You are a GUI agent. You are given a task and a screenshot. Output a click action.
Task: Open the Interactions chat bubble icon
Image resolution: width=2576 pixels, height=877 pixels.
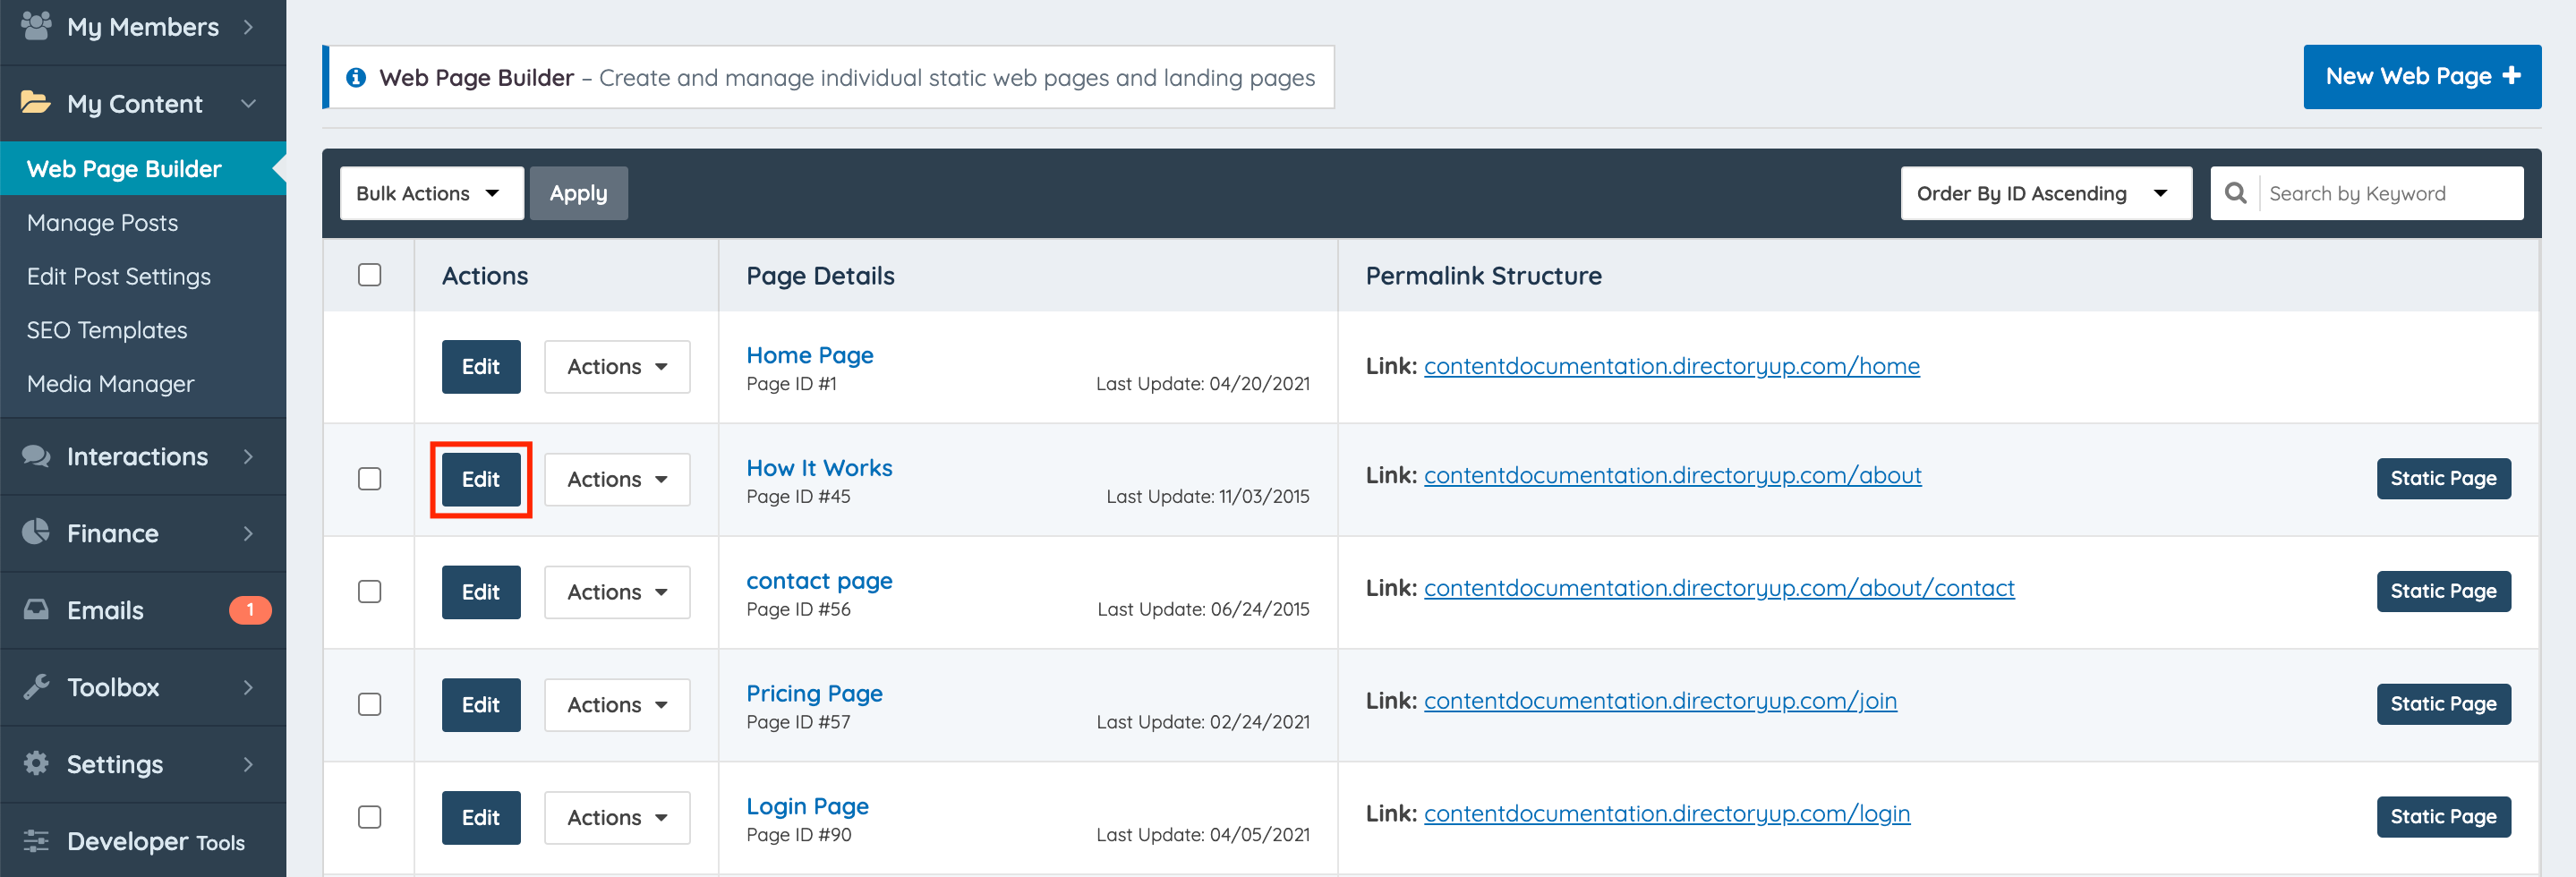(36, 456)
